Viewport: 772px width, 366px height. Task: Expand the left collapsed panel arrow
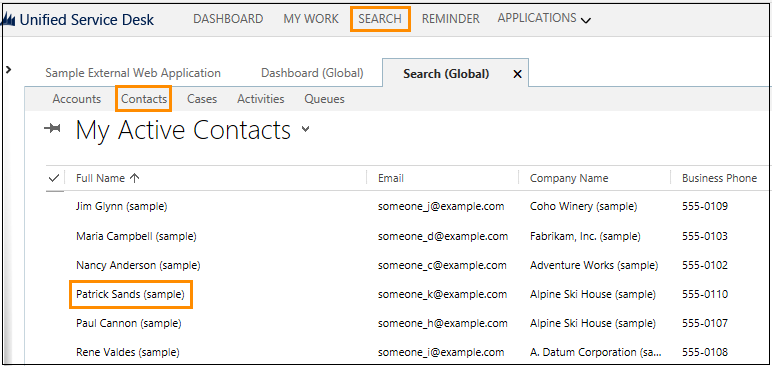pyautogui.click(x=8, y=69)
